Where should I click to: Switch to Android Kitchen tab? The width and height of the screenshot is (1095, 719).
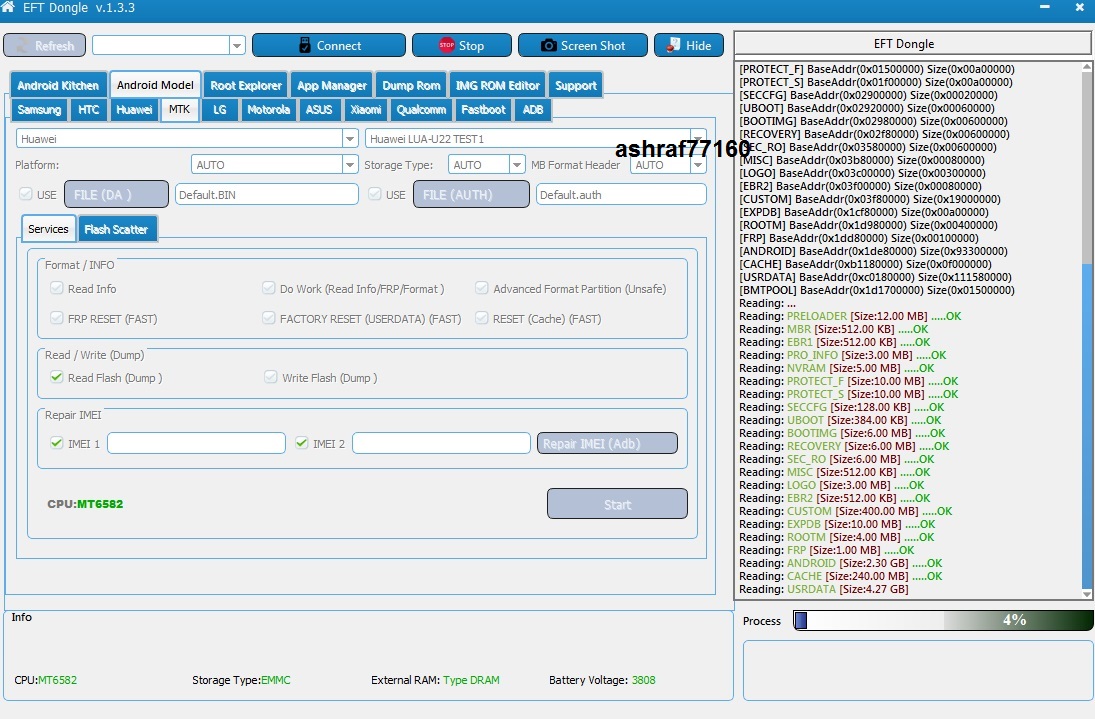coord(59,85)
